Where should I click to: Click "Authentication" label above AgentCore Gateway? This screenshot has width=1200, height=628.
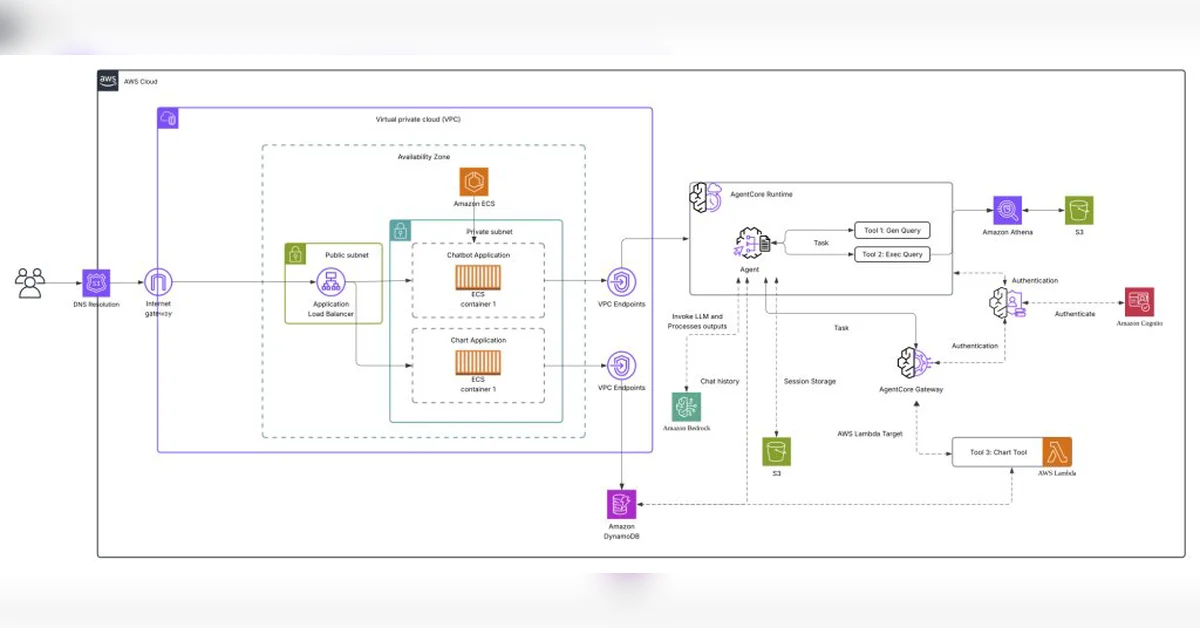(x=975, y=346)
